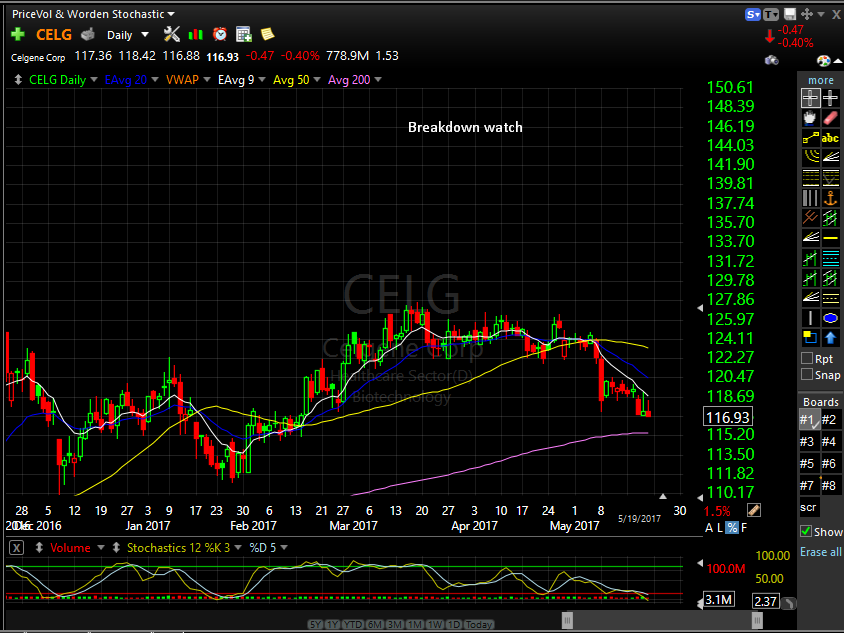844x633 pixels.
Task: Open the Avg 200 indicator dropdown
Action: pyautogui.click(x=378, y=80)
